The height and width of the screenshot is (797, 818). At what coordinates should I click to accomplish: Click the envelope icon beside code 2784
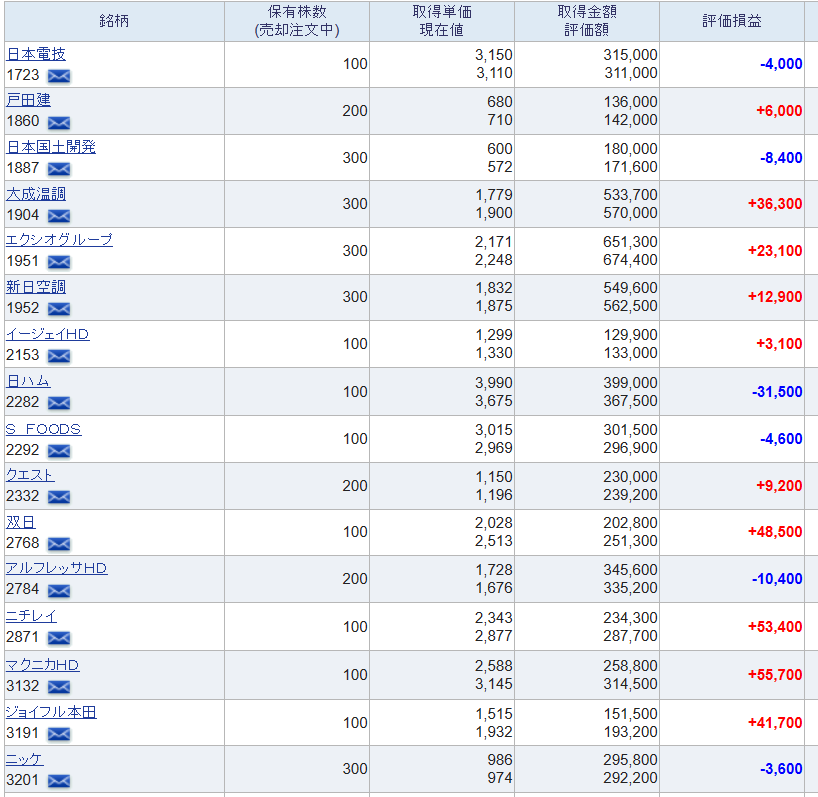pos(59,590)
